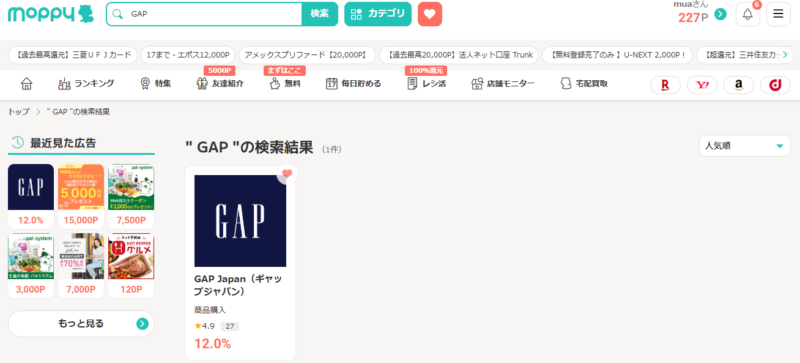The width and height of the screenshot is (800, 363).
Task: Click the red heart favorites button
Action: [430, 14]
